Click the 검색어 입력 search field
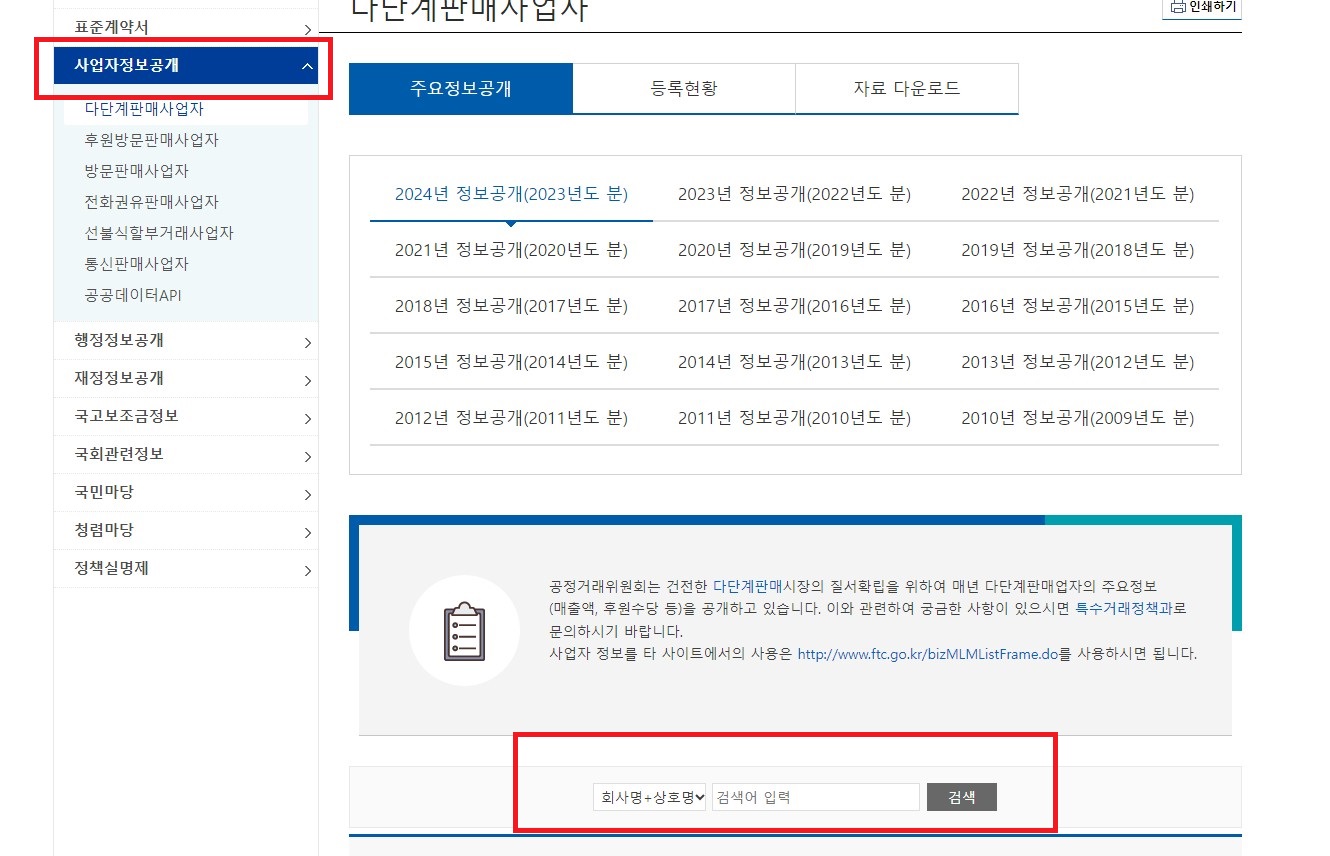 click(x=815, y=797)
